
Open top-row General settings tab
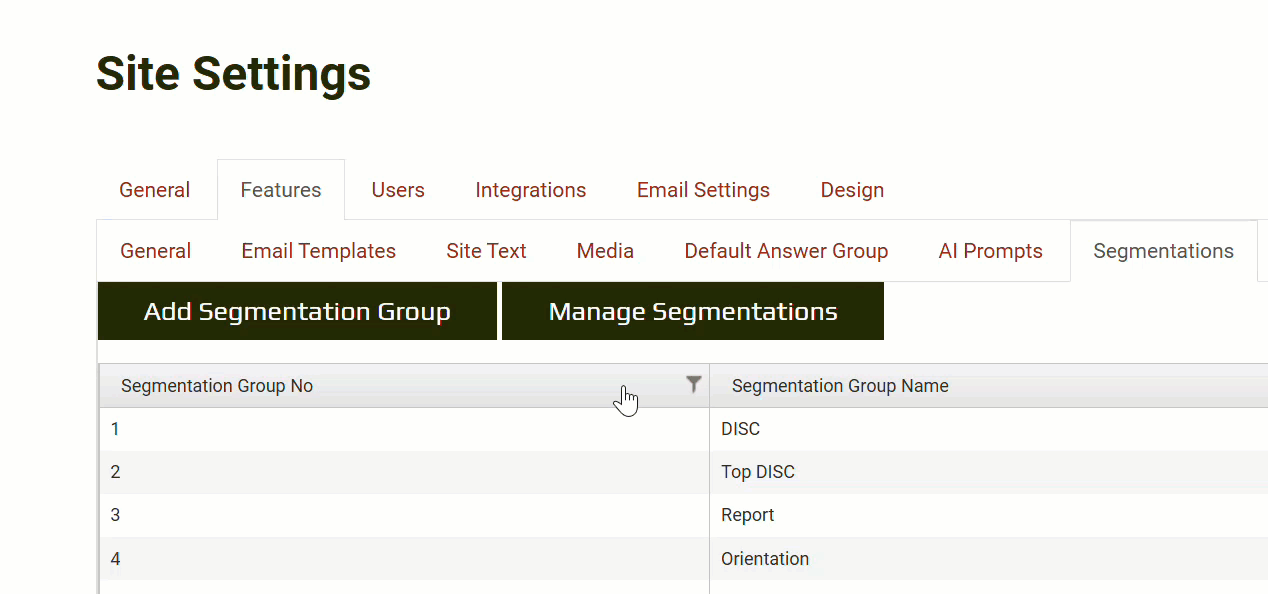(155, 190)
